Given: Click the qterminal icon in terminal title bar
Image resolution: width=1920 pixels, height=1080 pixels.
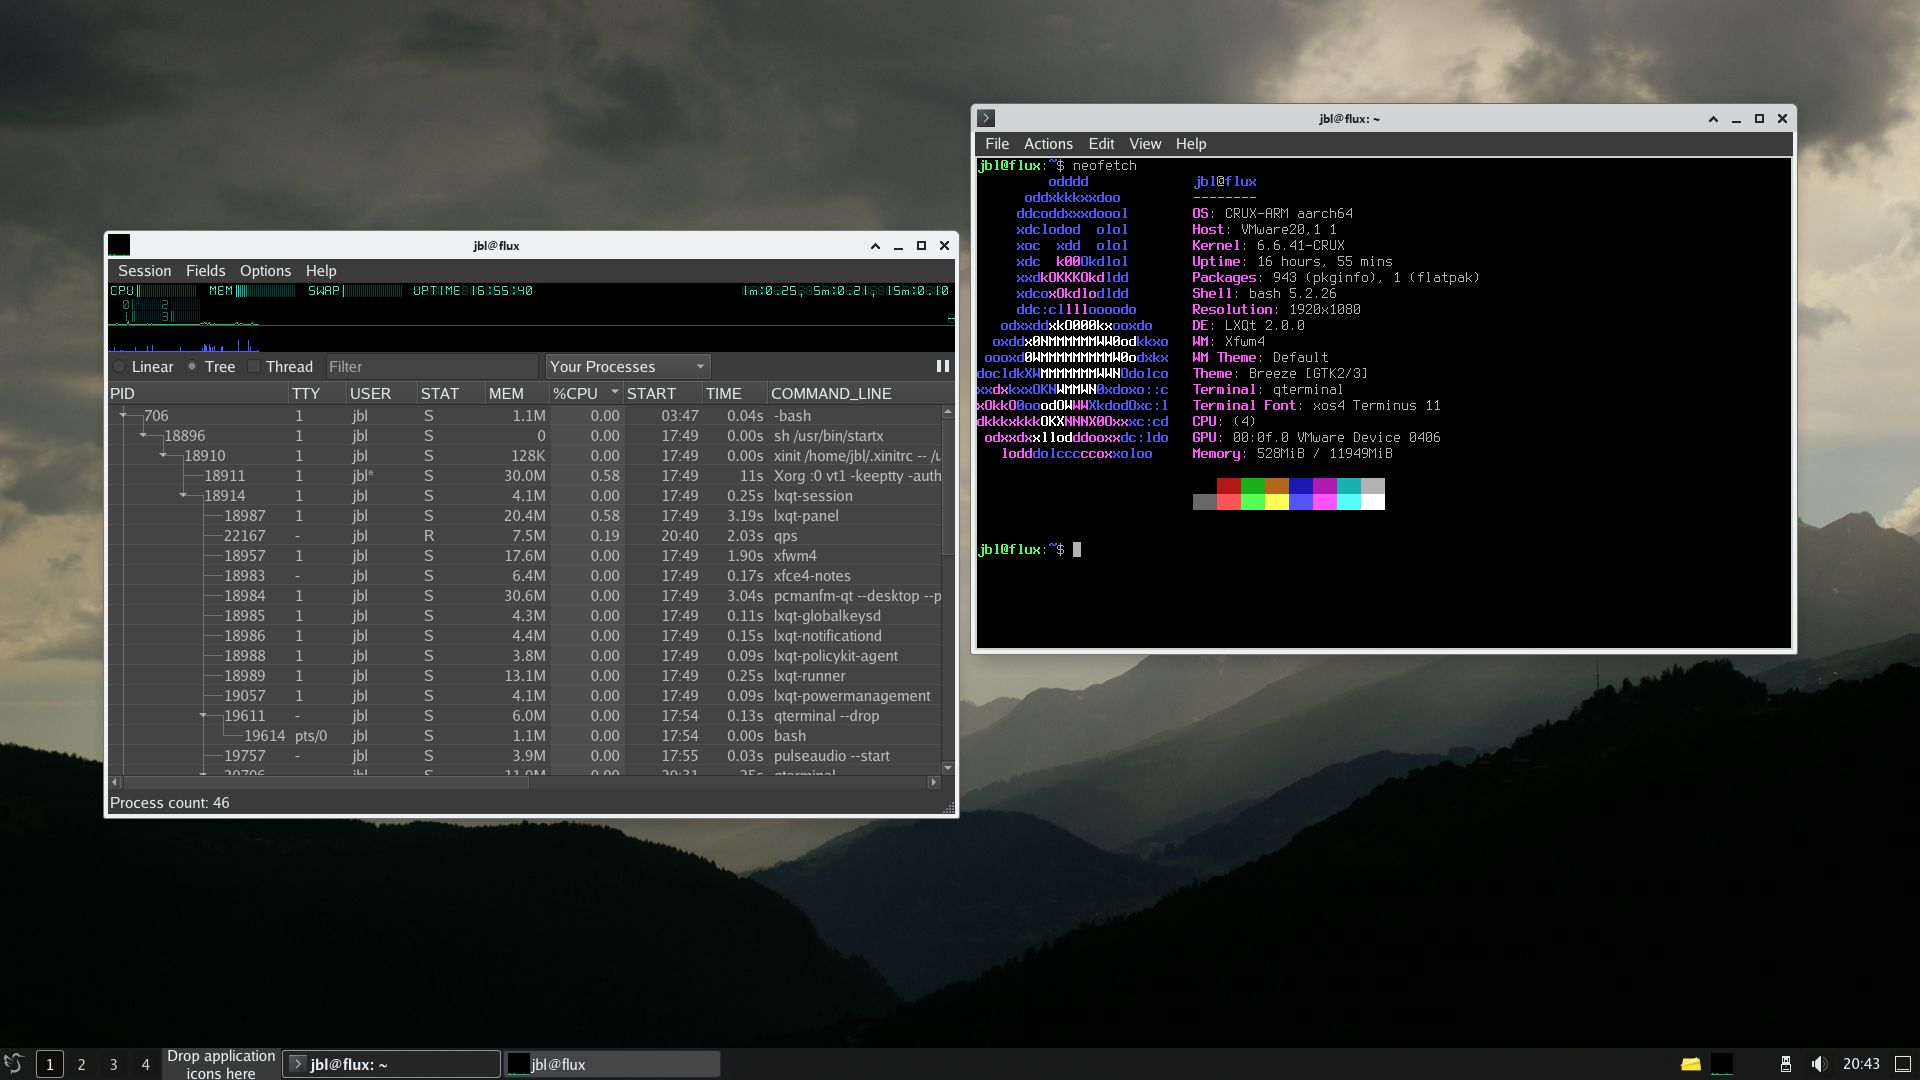Looking at the screenshot, I should pyautogui.click(x=986, y=118).
